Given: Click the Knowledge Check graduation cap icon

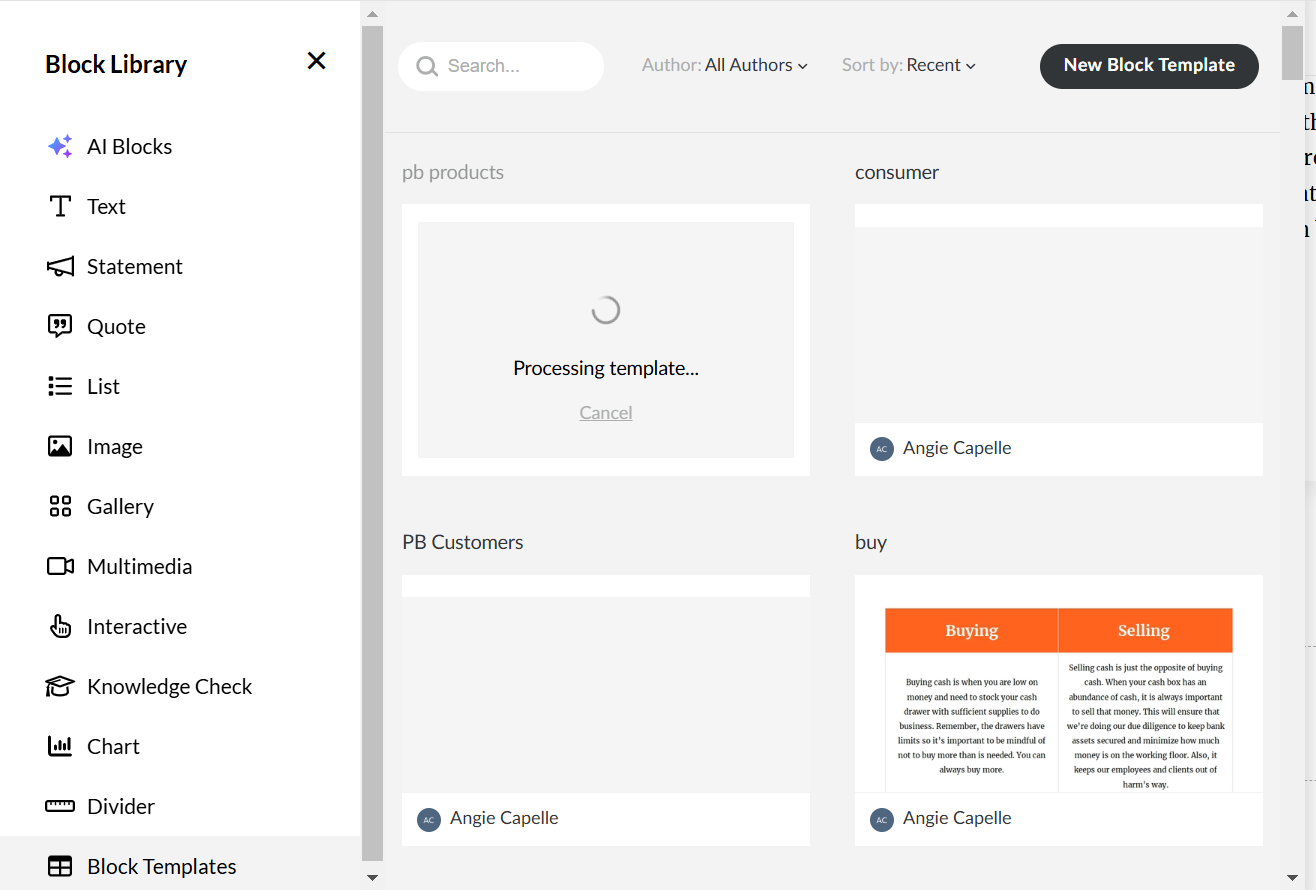Looking at the screenshot, I should 60,686.
